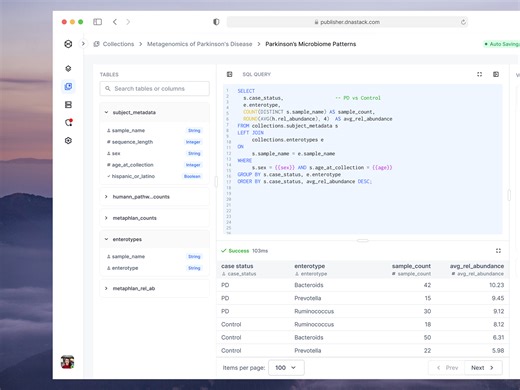Viewport: 520px width, 390px height.
Task: Open the layers icon in the sidebar
Action: click(68, 69)
